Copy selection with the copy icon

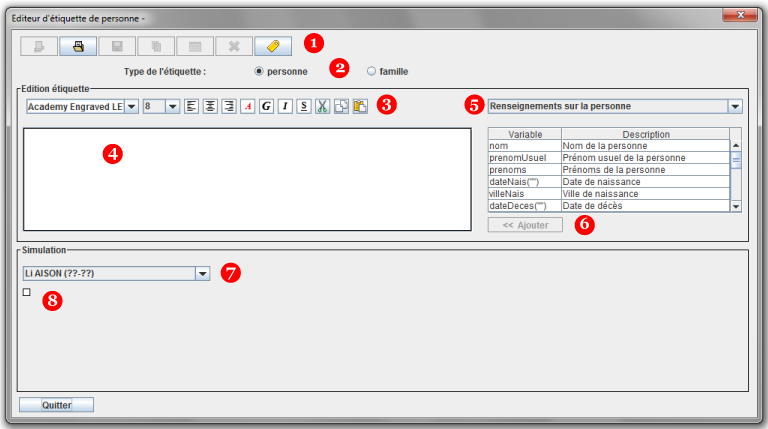pyautogui.click(x=341, y=106)
